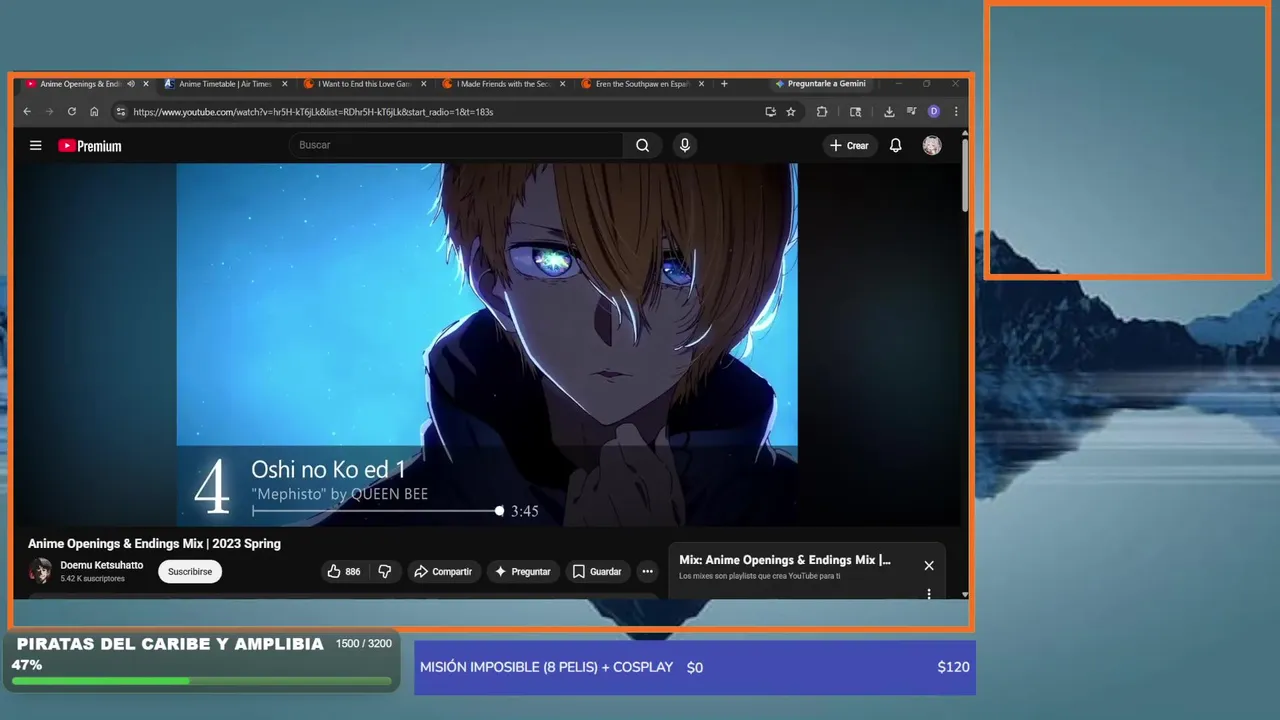The image size is (1280, 720).
Task: Click the Mix: Anime Openings & Endings Mix title
Action: point(785,560)
